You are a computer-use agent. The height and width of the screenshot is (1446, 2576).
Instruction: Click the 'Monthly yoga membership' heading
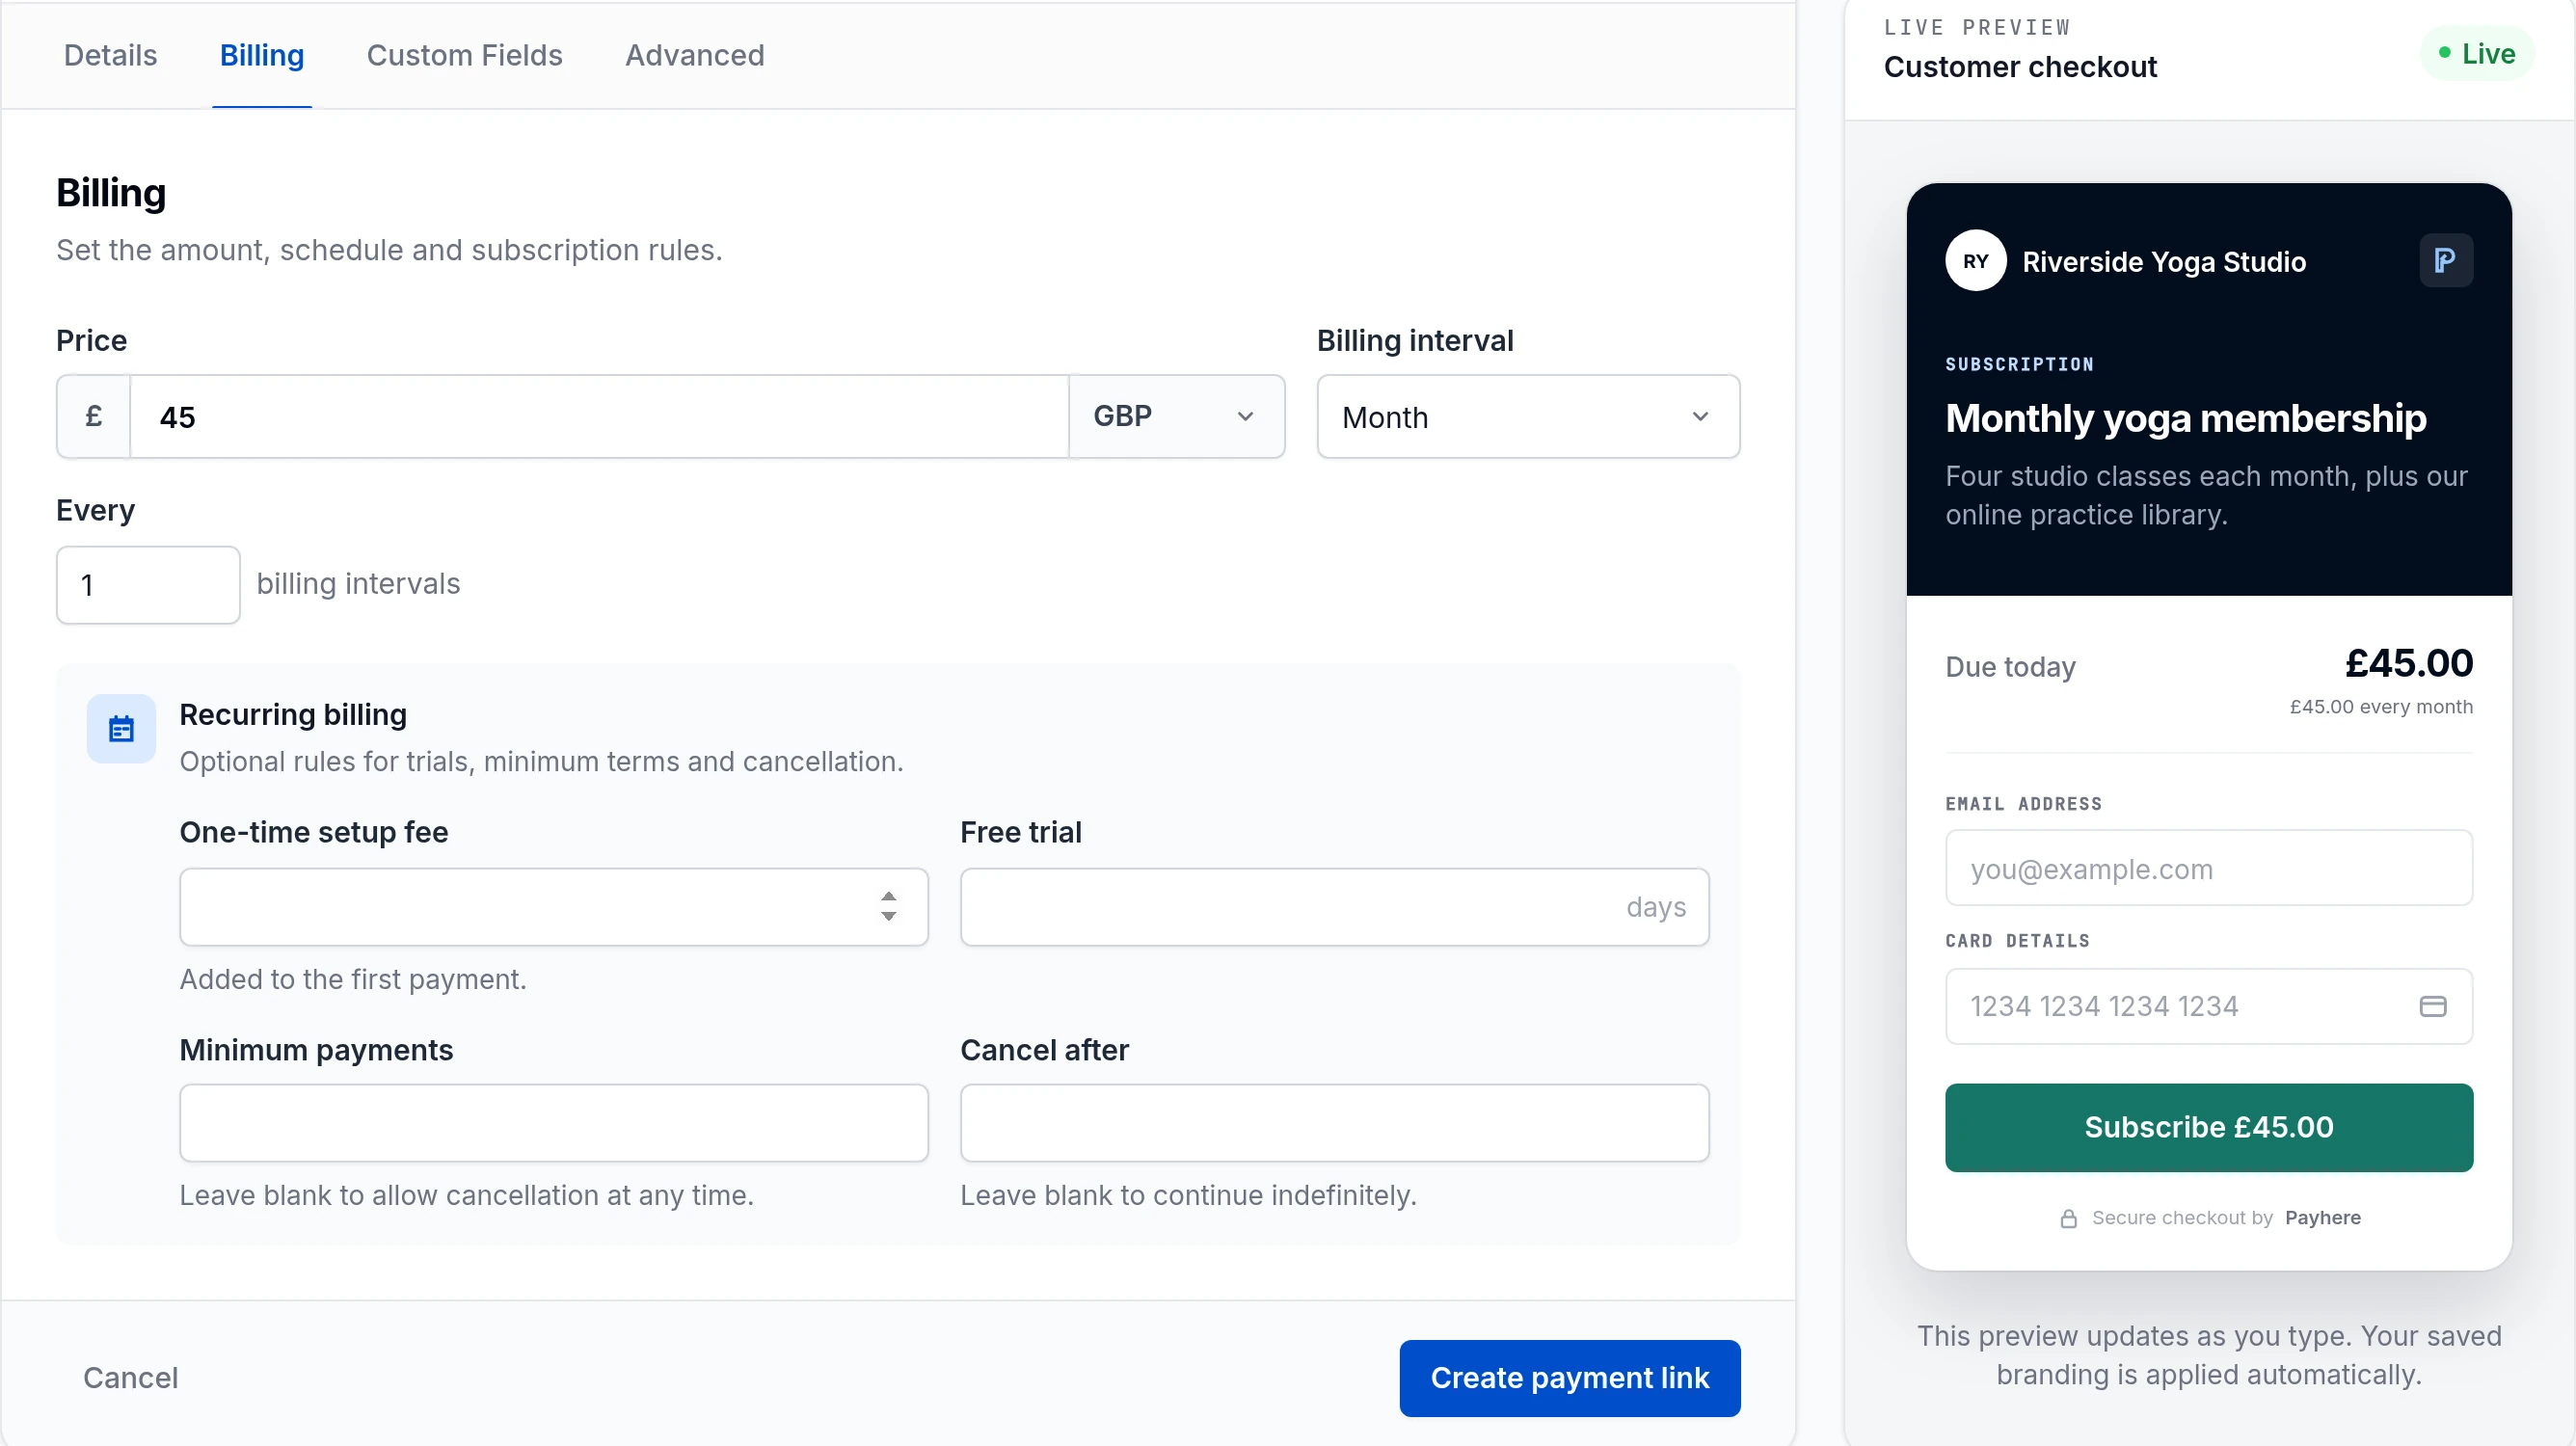pos(2185,418)
